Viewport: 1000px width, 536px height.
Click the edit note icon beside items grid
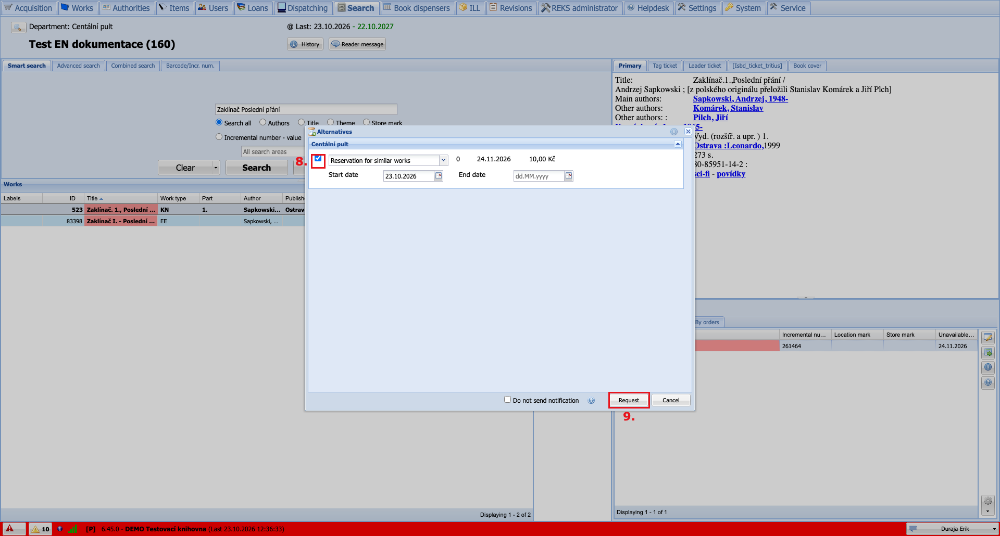989,337
